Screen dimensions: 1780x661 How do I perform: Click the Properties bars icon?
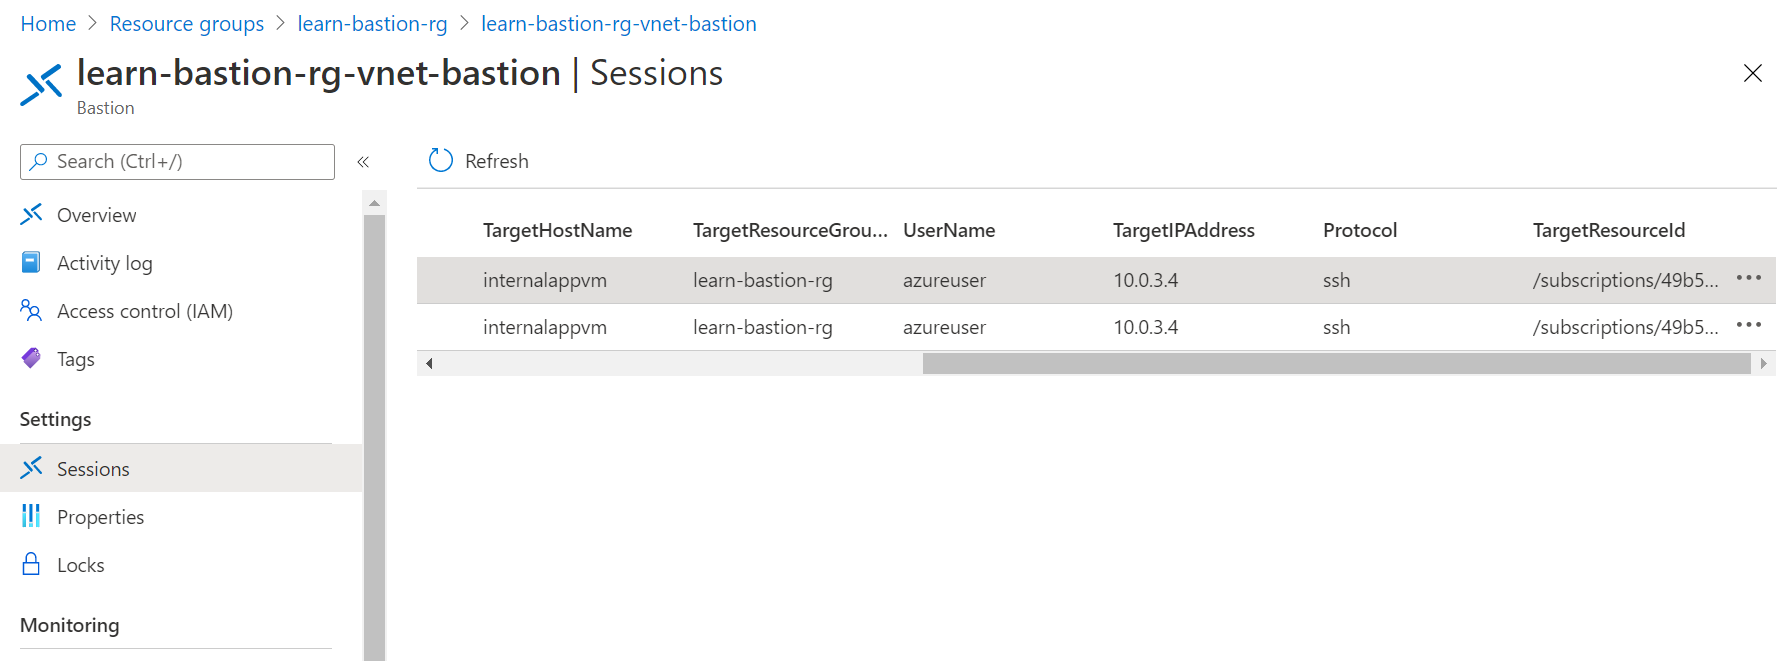(32, 515)
